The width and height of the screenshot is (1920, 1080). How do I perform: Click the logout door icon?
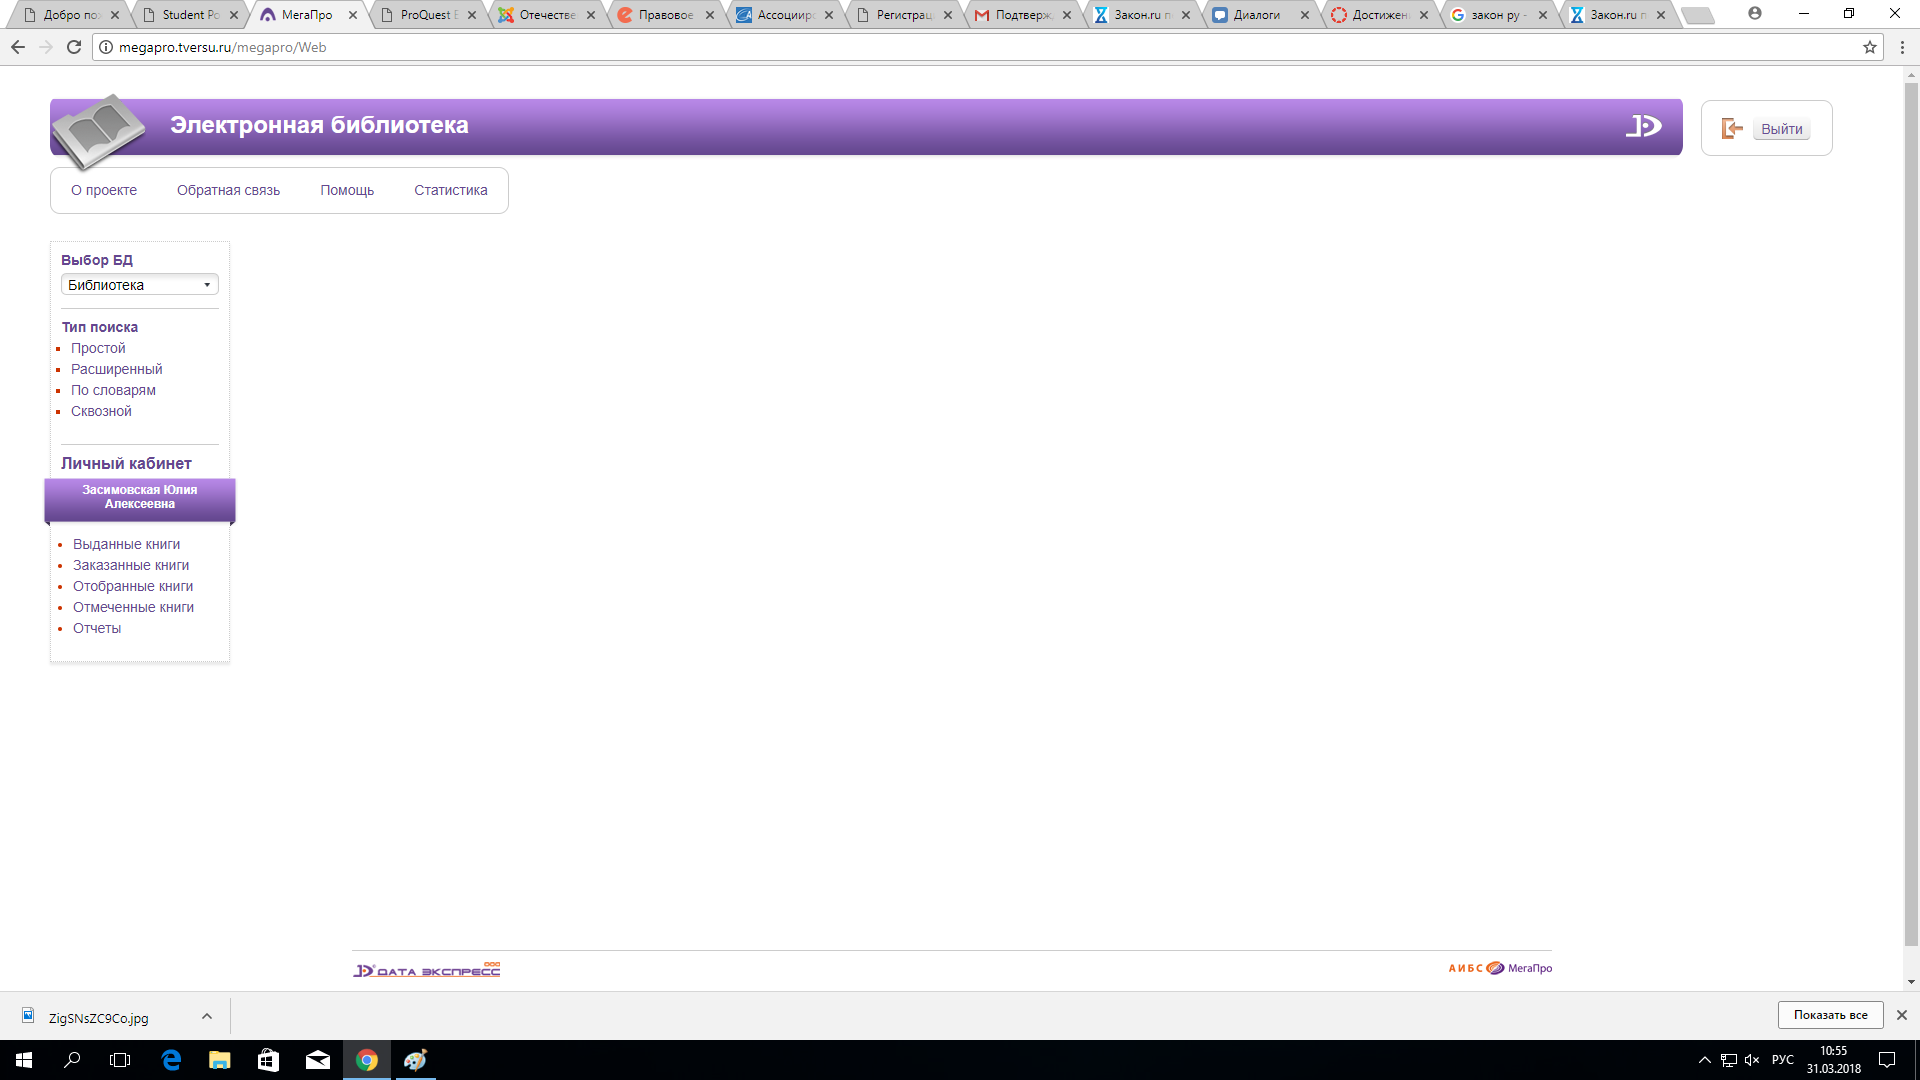(1731, 129)
